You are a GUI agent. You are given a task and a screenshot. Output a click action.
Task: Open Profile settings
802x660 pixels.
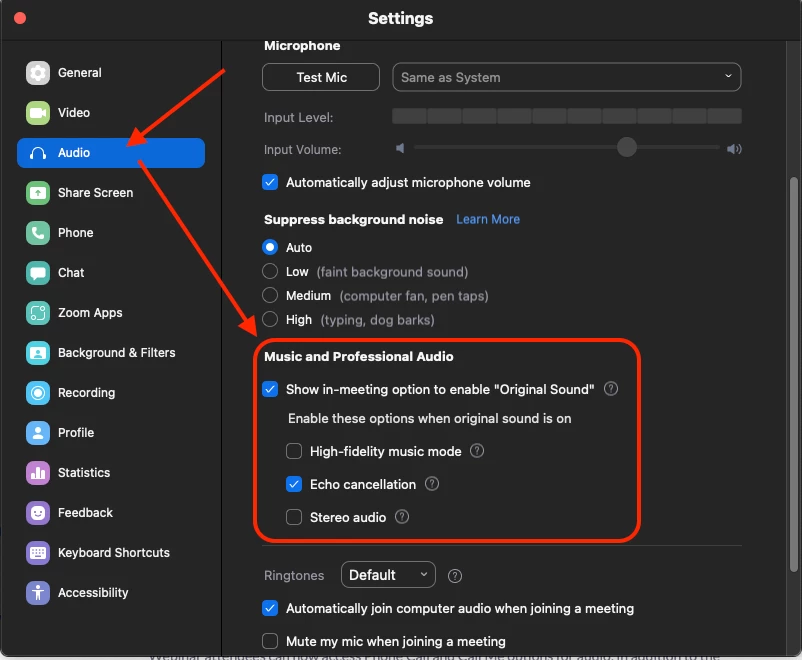pyautogui.click(x=111, y=433)
